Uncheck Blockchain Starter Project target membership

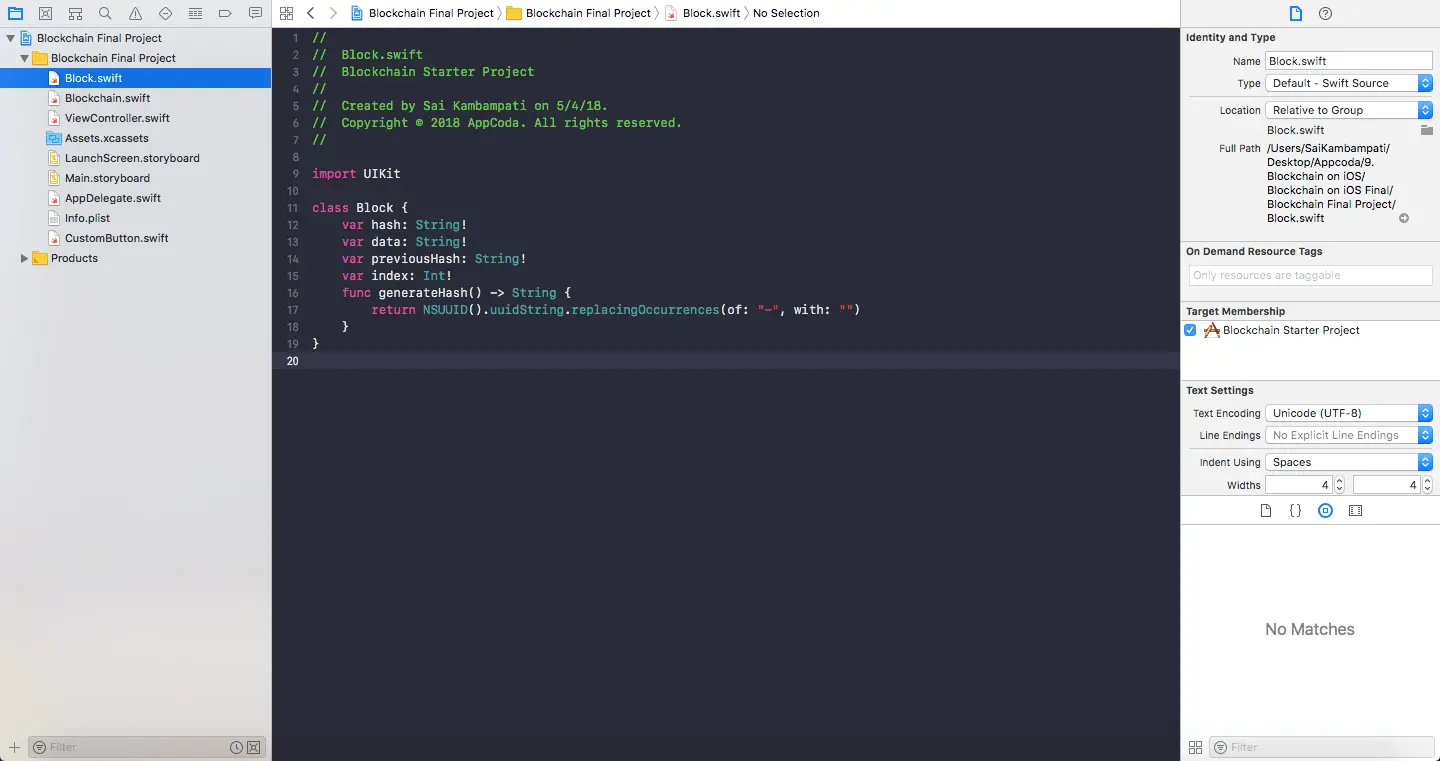click(x=1190, y=330)
